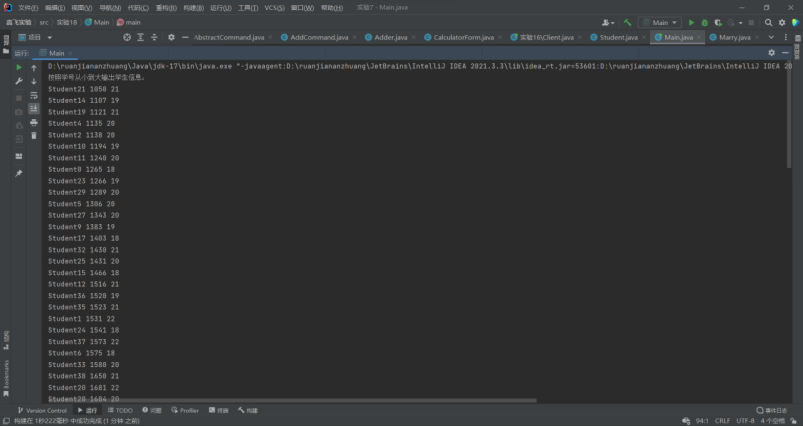The width and height of the screenshot is (803, 427).
Task: Switch to the Marry.java tab
Action: (x=735, y=37)
